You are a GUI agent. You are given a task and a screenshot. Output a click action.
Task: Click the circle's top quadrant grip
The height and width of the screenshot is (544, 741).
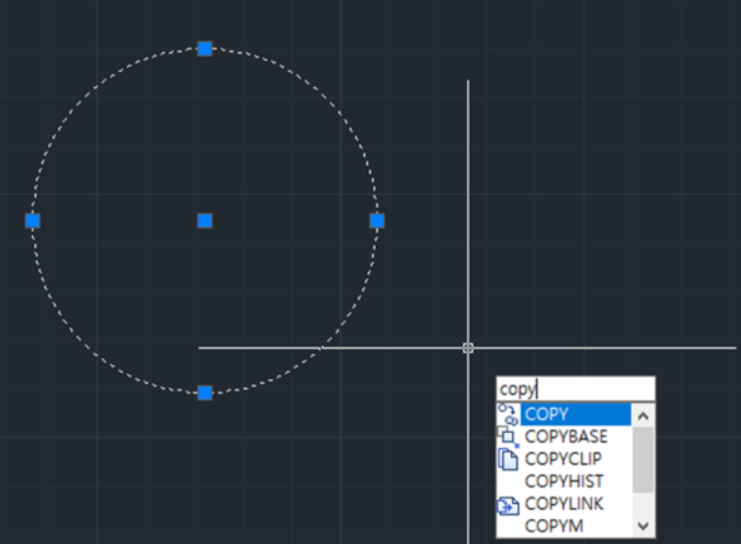coord(205,48)
